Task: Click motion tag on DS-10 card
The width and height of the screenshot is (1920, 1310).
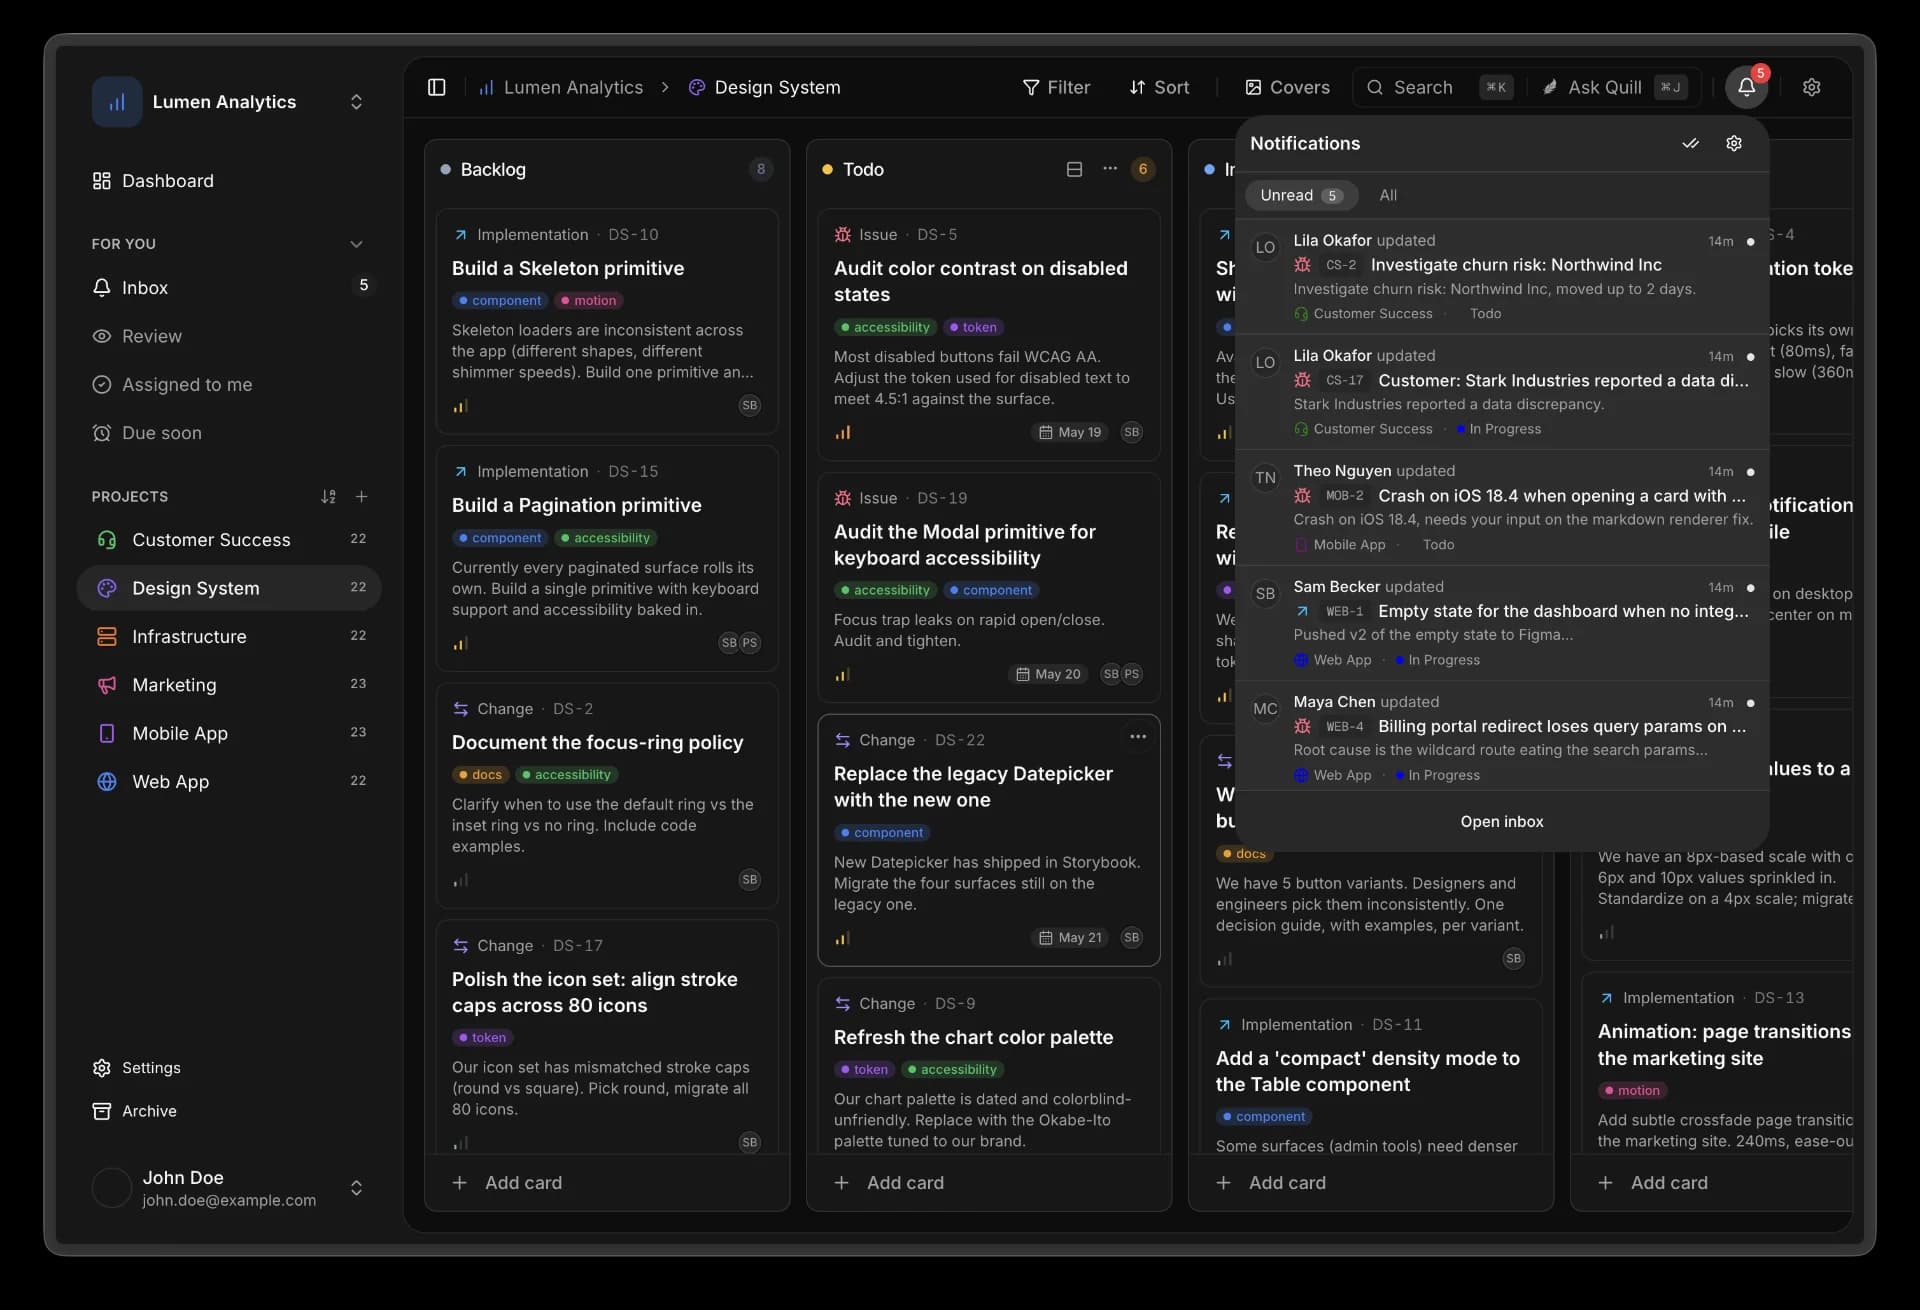Action: click(588, 300)
